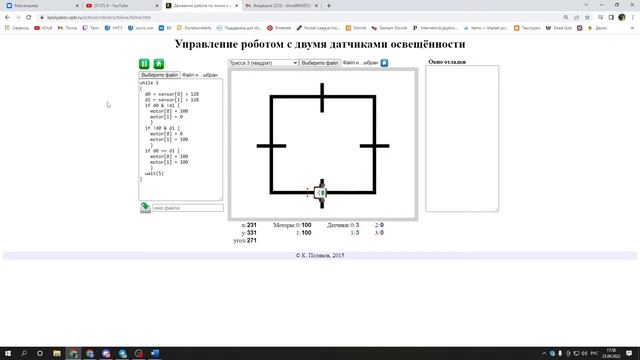
Task: Open the browser extensions icon
Action: pyautogui.click(x=600, y=18)
